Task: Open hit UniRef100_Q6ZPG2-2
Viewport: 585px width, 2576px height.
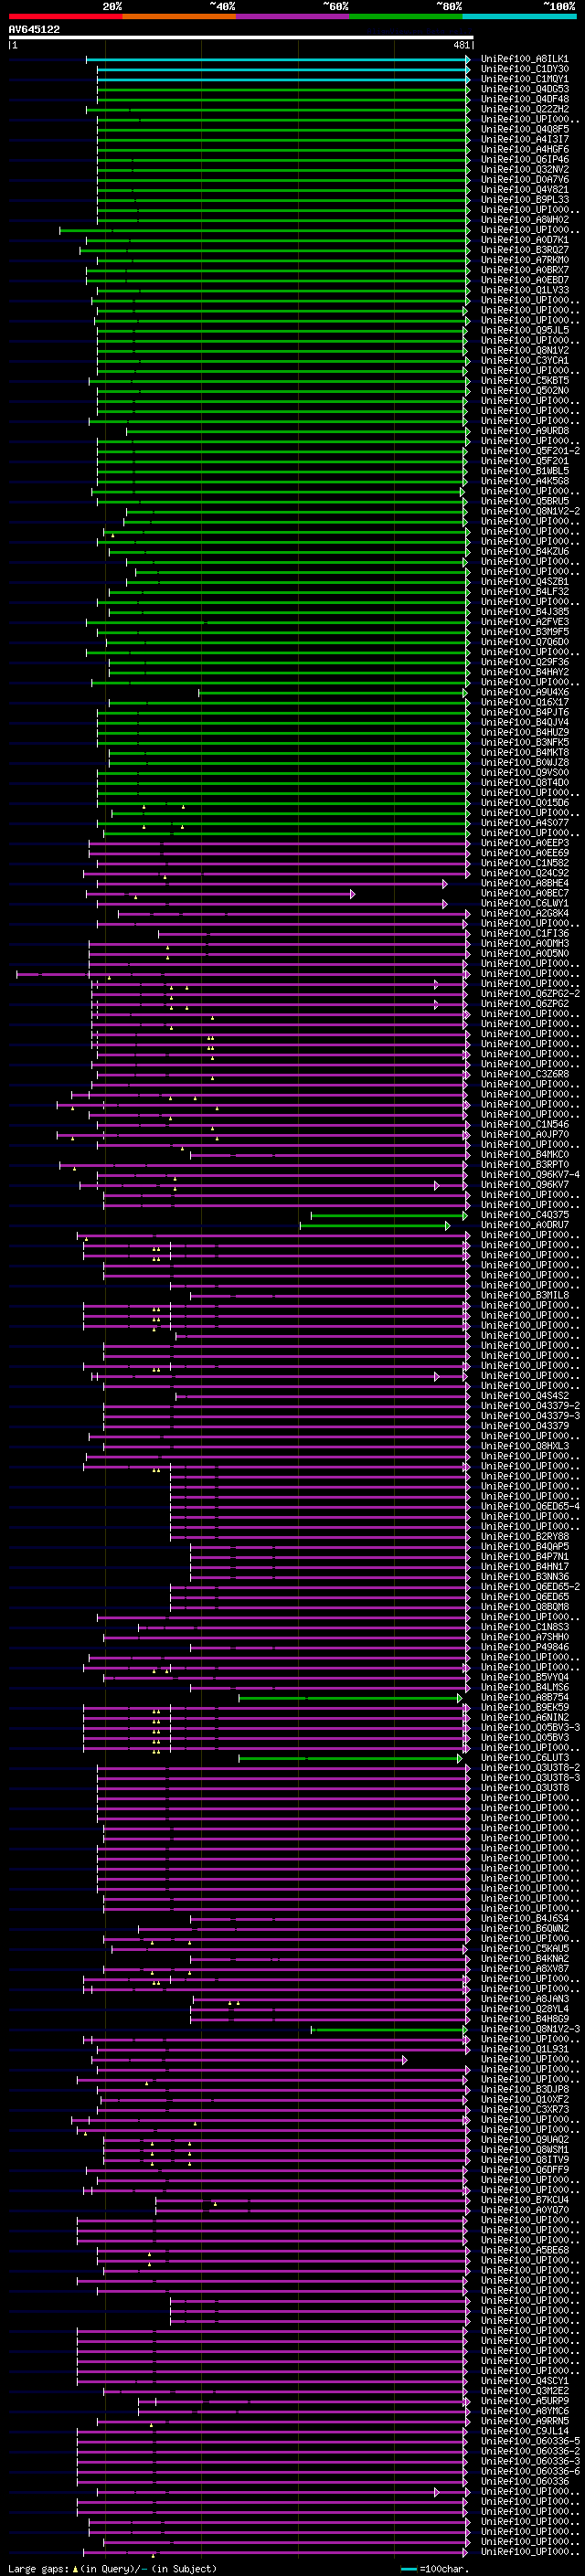Action: (530, 994)
